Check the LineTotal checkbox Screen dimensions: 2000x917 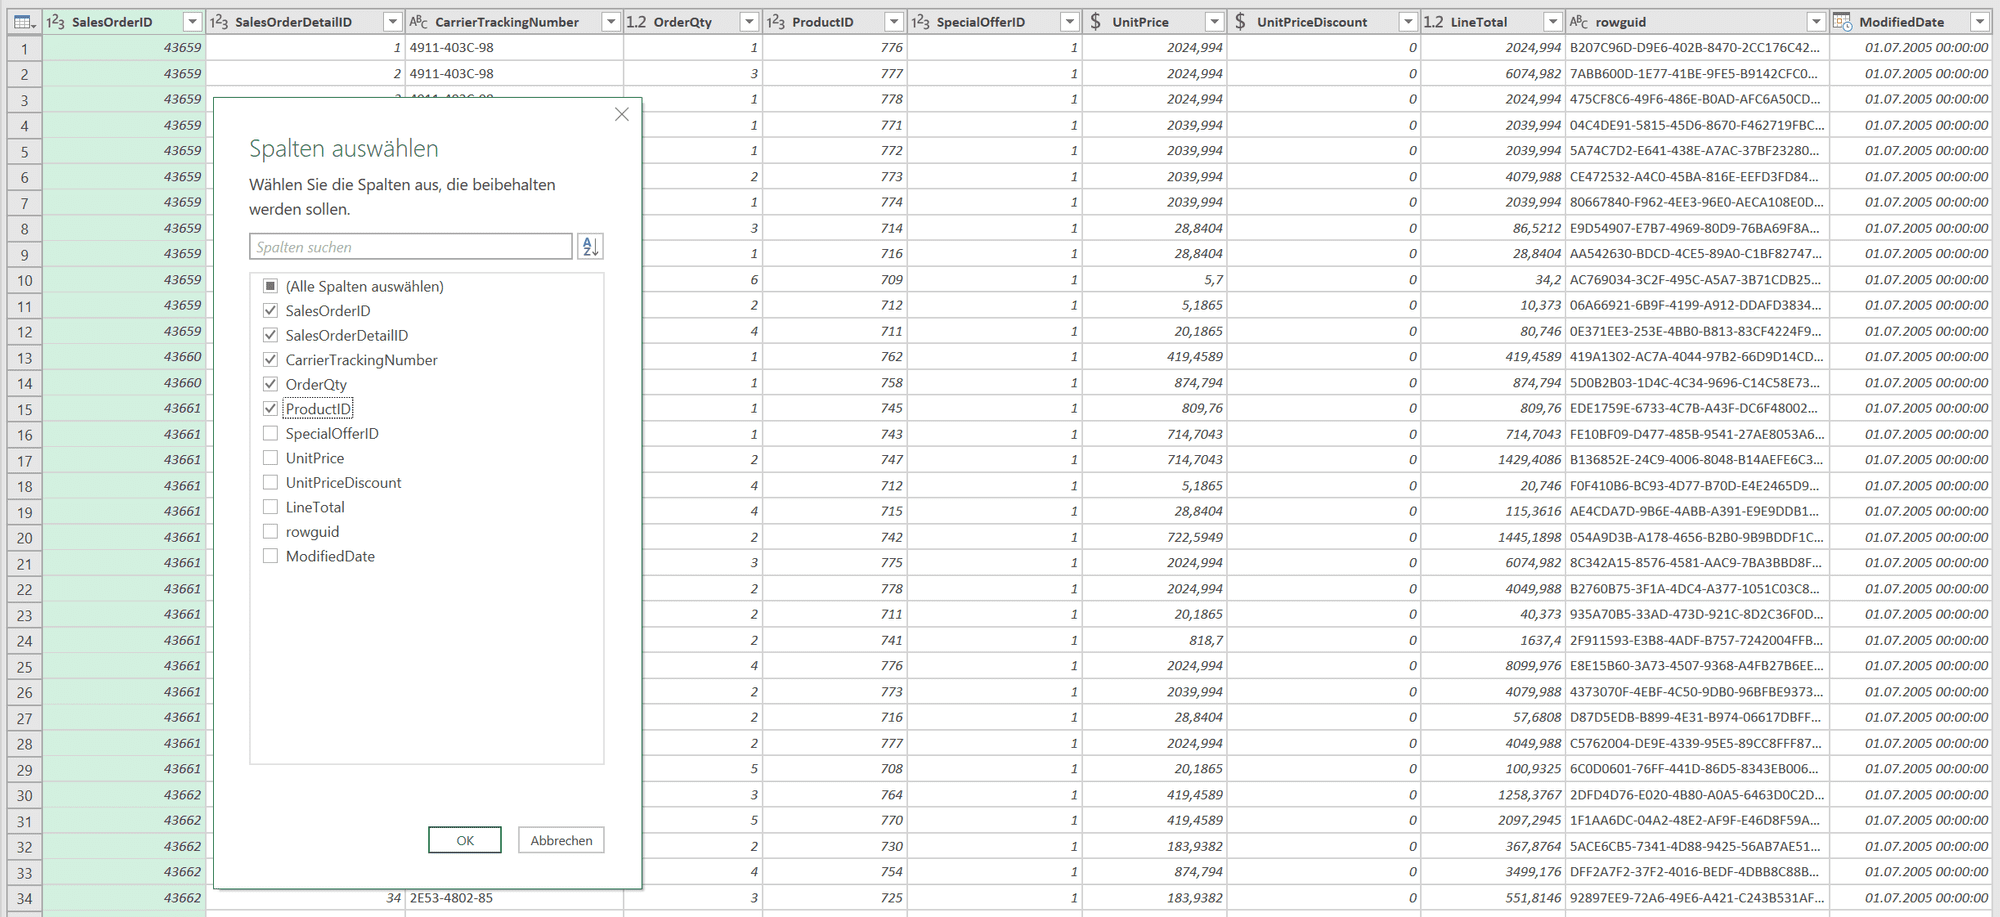tap(270, 507)
